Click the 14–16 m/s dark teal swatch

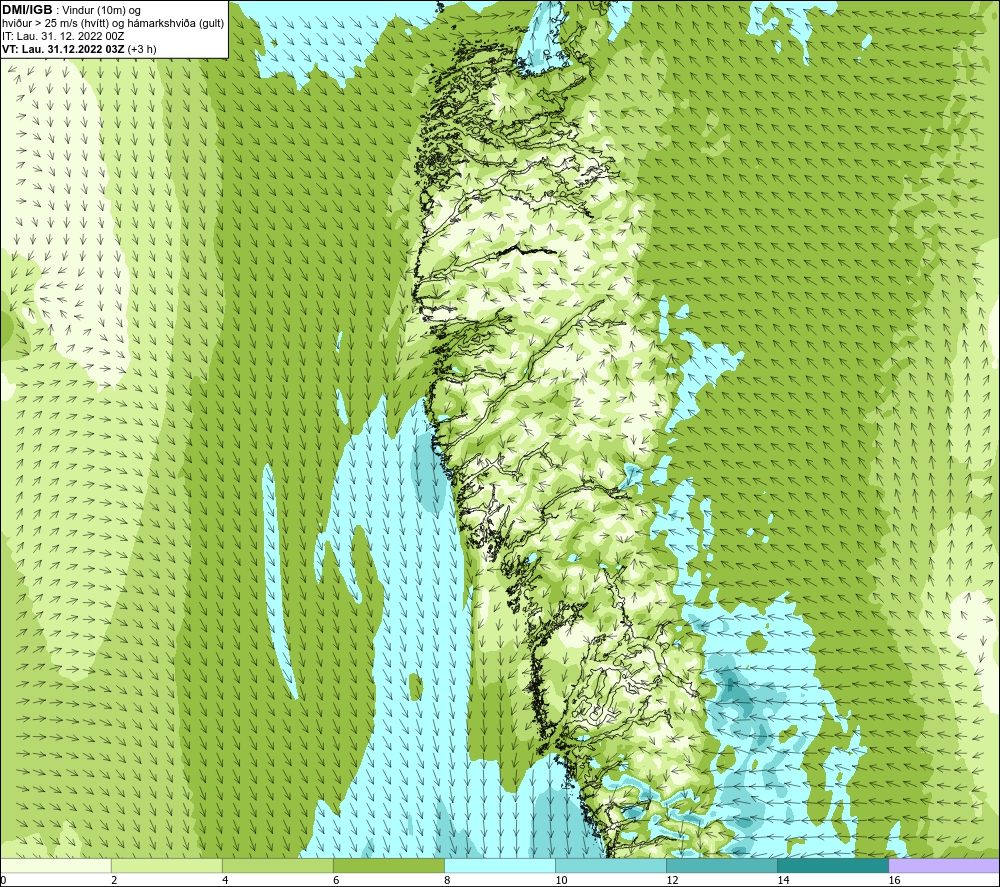click(x=833, y=865)
